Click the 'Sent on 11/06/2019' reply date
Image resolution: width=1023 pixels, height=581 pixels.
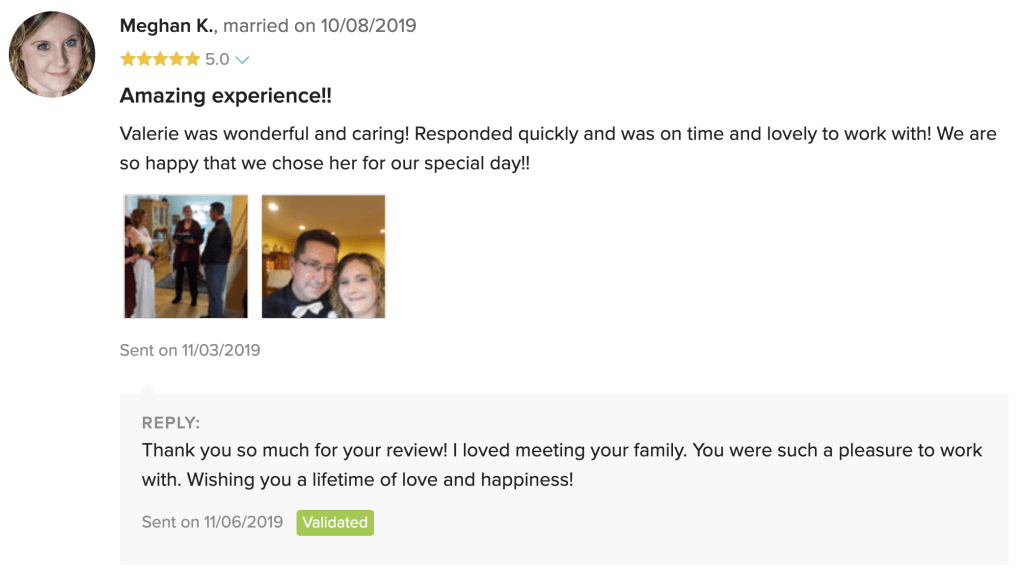click(x=213, y=523)
